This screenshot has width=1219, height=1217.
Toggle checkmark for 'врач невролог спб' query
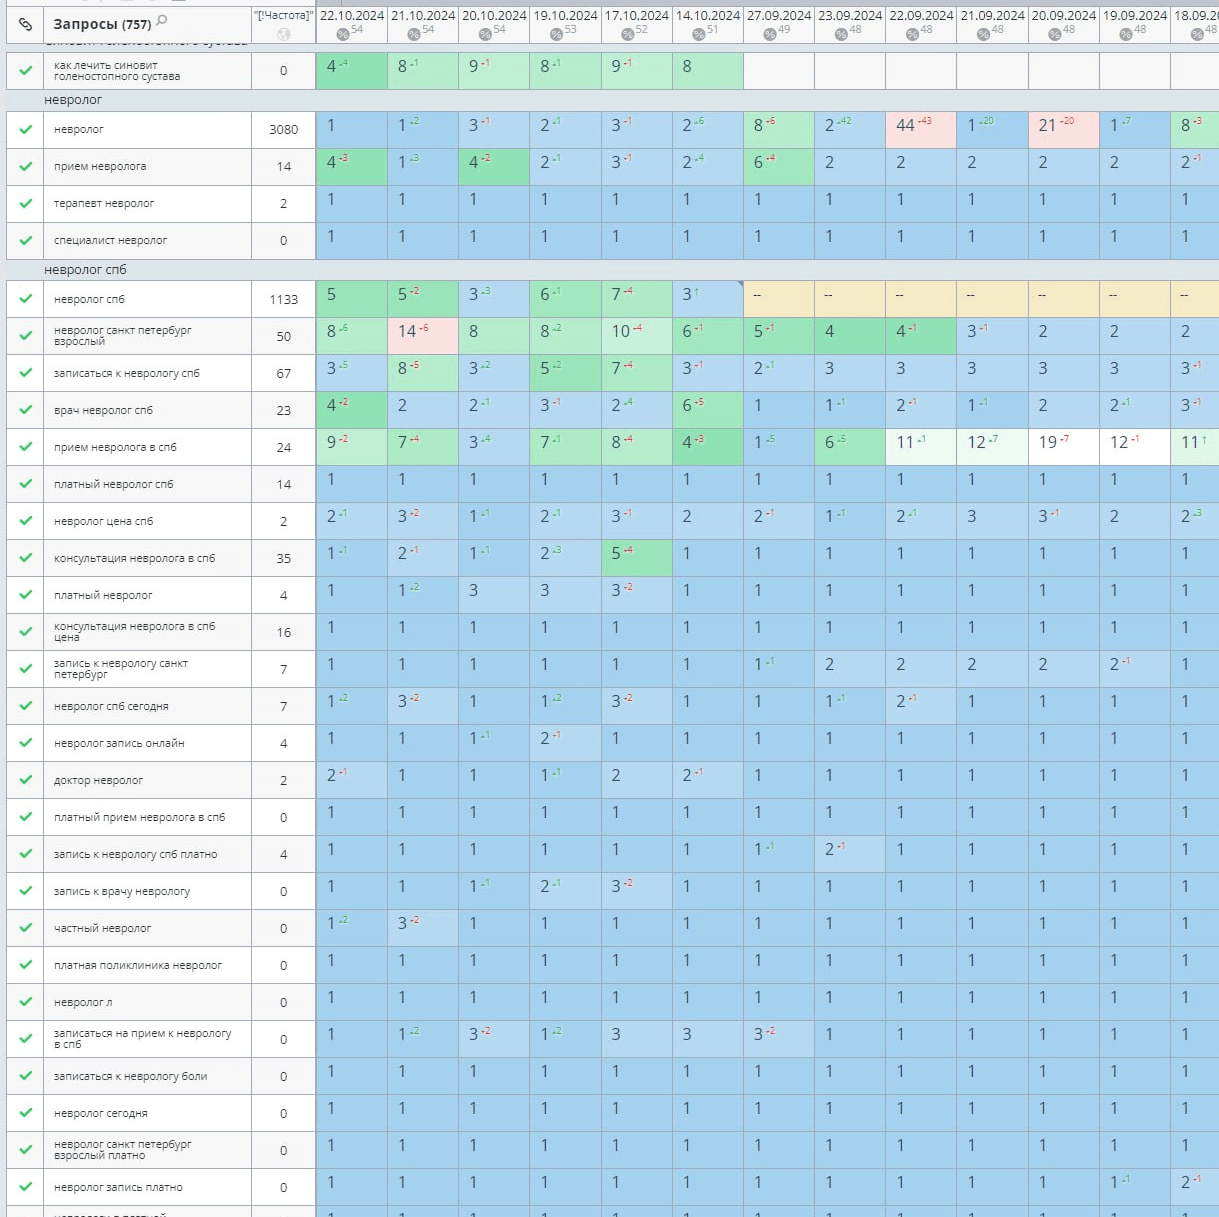pos(26,410)
